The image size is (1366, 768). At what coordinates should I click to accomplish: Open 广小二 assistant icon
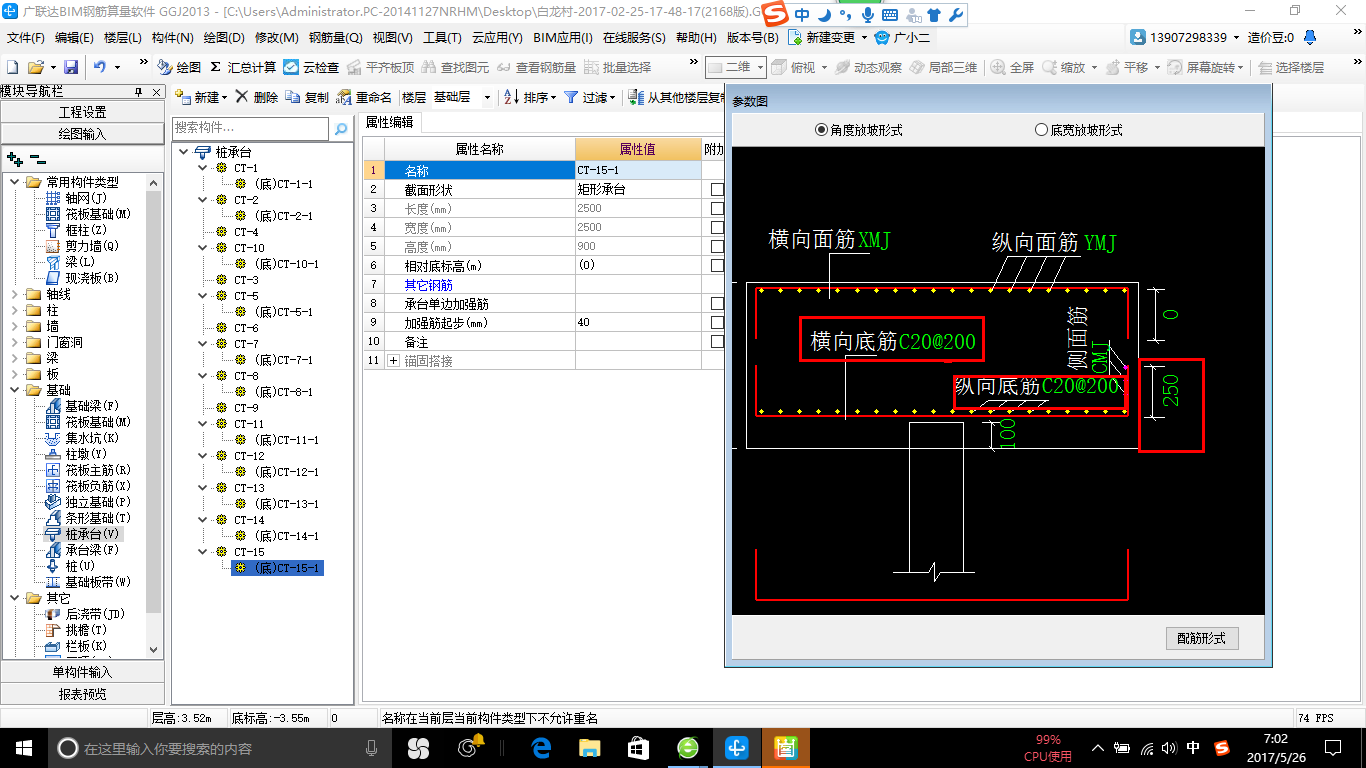pyautogui.click(x=881, y=38)
